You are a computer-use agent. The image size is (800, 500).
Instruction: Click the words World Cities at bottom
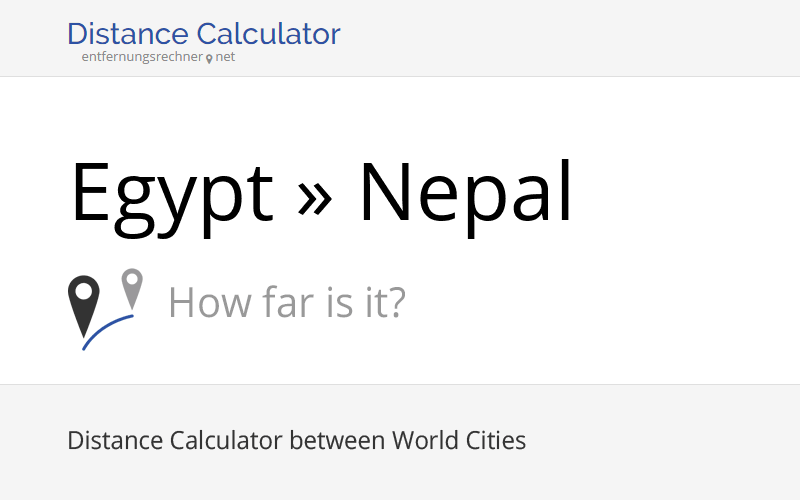[x=459, y=440]
